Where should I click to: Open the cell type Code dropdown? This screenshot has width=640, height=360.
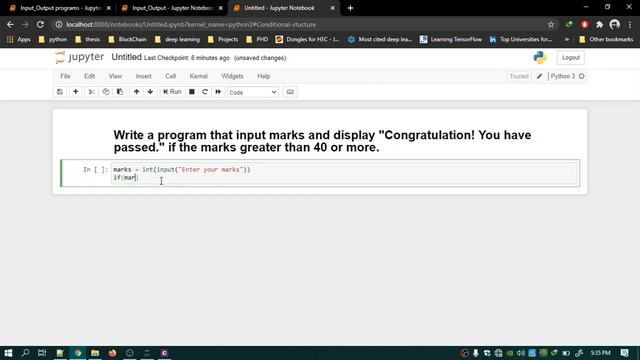click(253, 92)
